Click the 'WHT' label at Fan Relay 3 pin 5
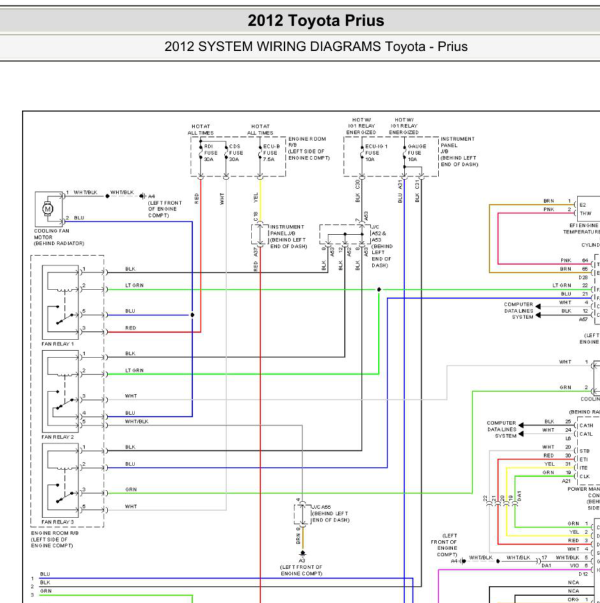Screen dimensions: 600x603 131,506
